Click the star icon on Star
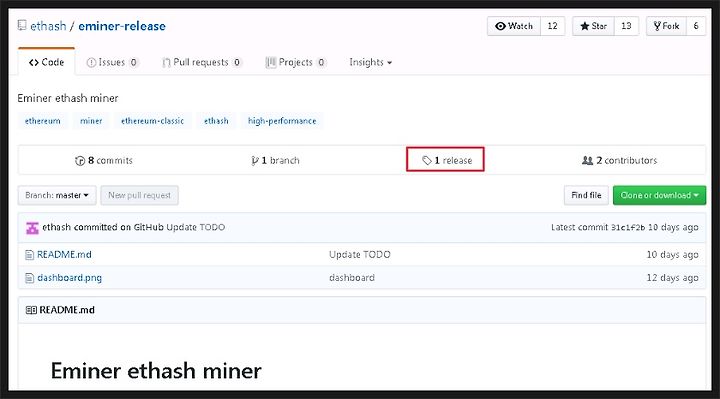Image resolution: width=720 pixels, height=399 pixels. (x=585, y=26)
